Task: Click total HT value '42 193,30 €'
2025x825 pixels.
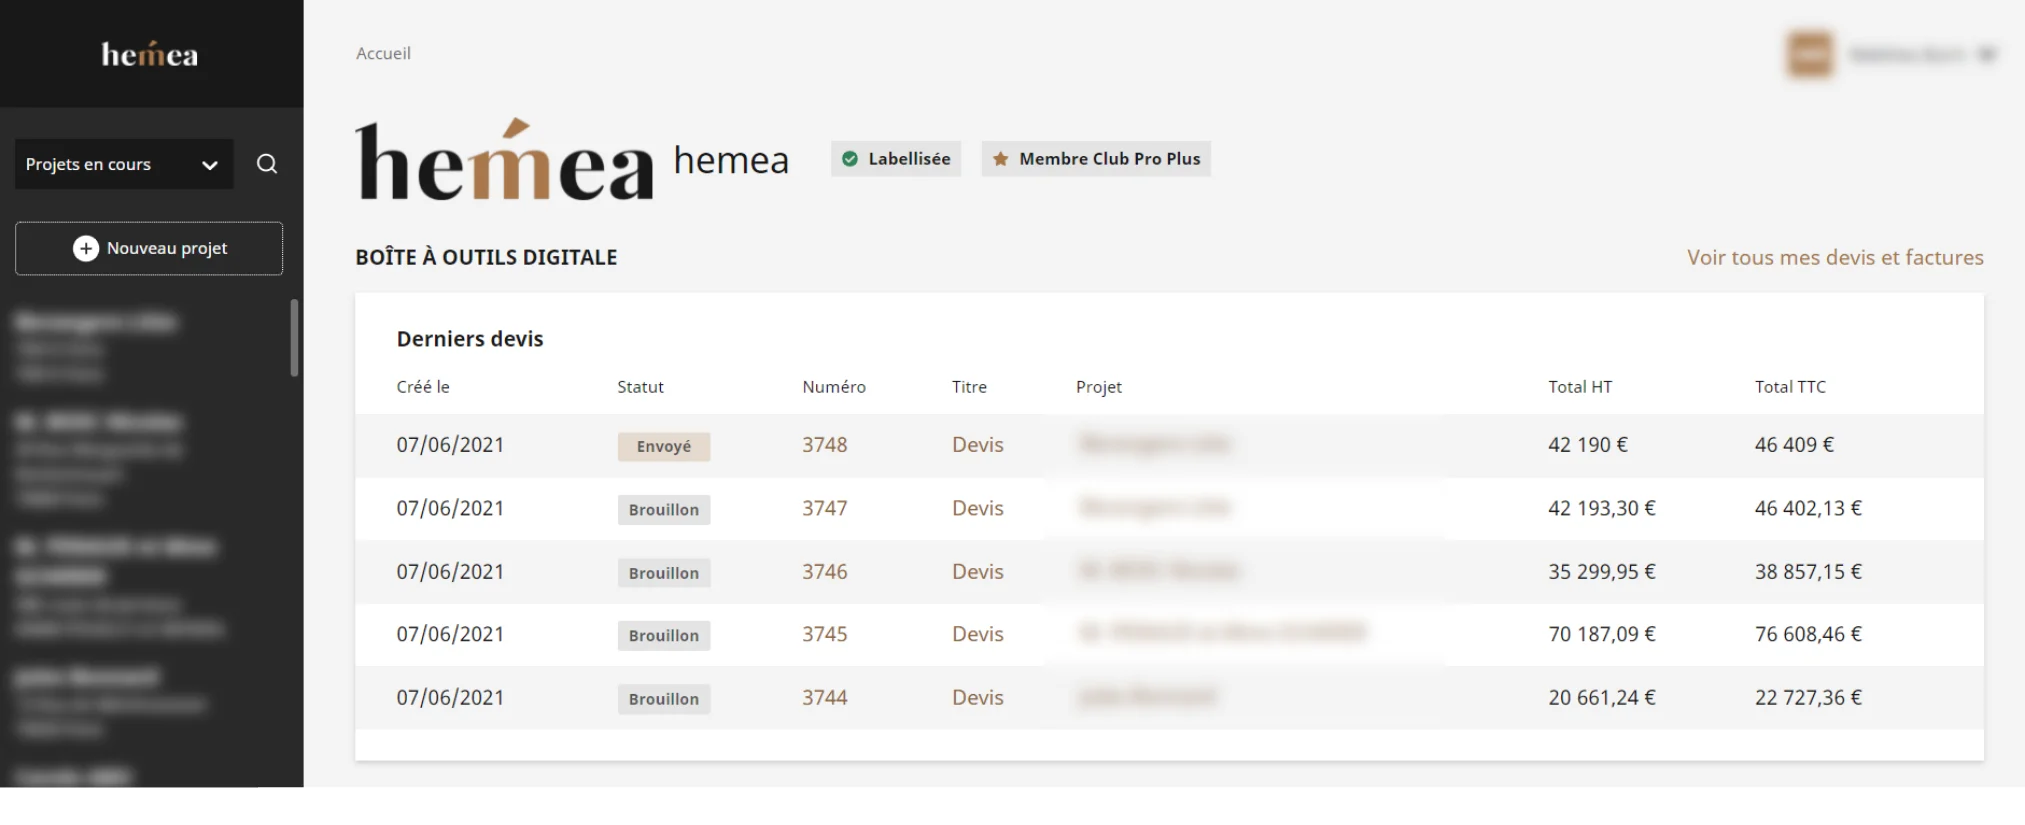Action: 1602,508
